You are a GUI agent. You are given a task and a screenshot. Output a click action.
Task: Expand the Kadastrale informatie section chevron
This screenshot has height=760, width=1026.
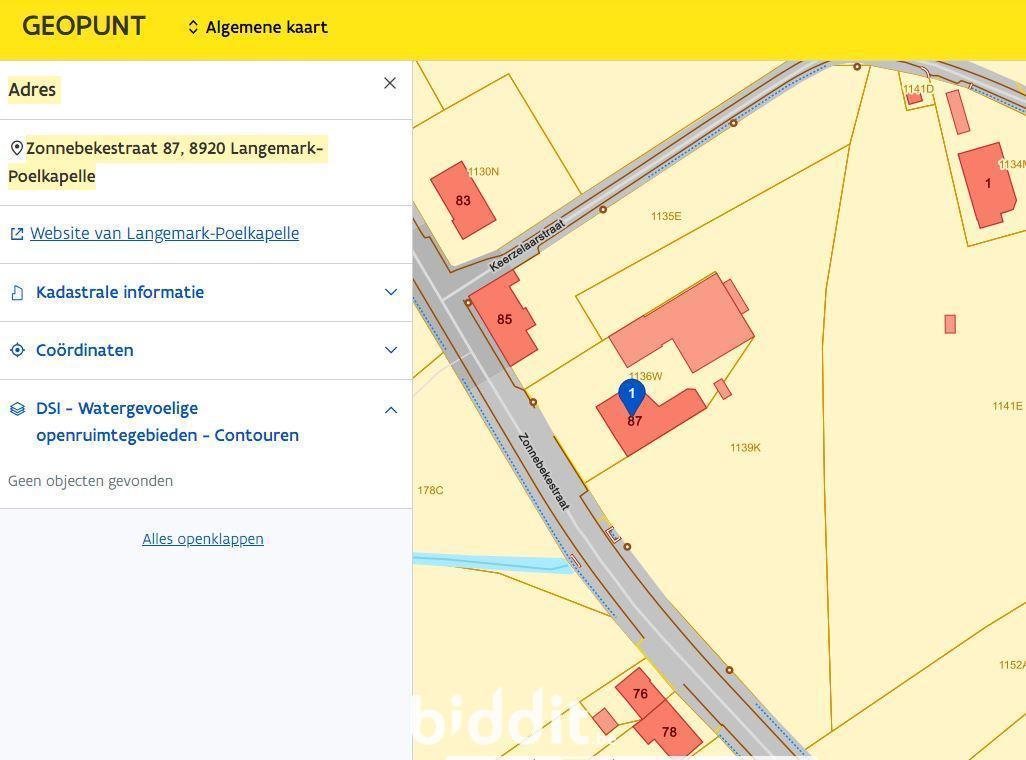coord(390,292)
